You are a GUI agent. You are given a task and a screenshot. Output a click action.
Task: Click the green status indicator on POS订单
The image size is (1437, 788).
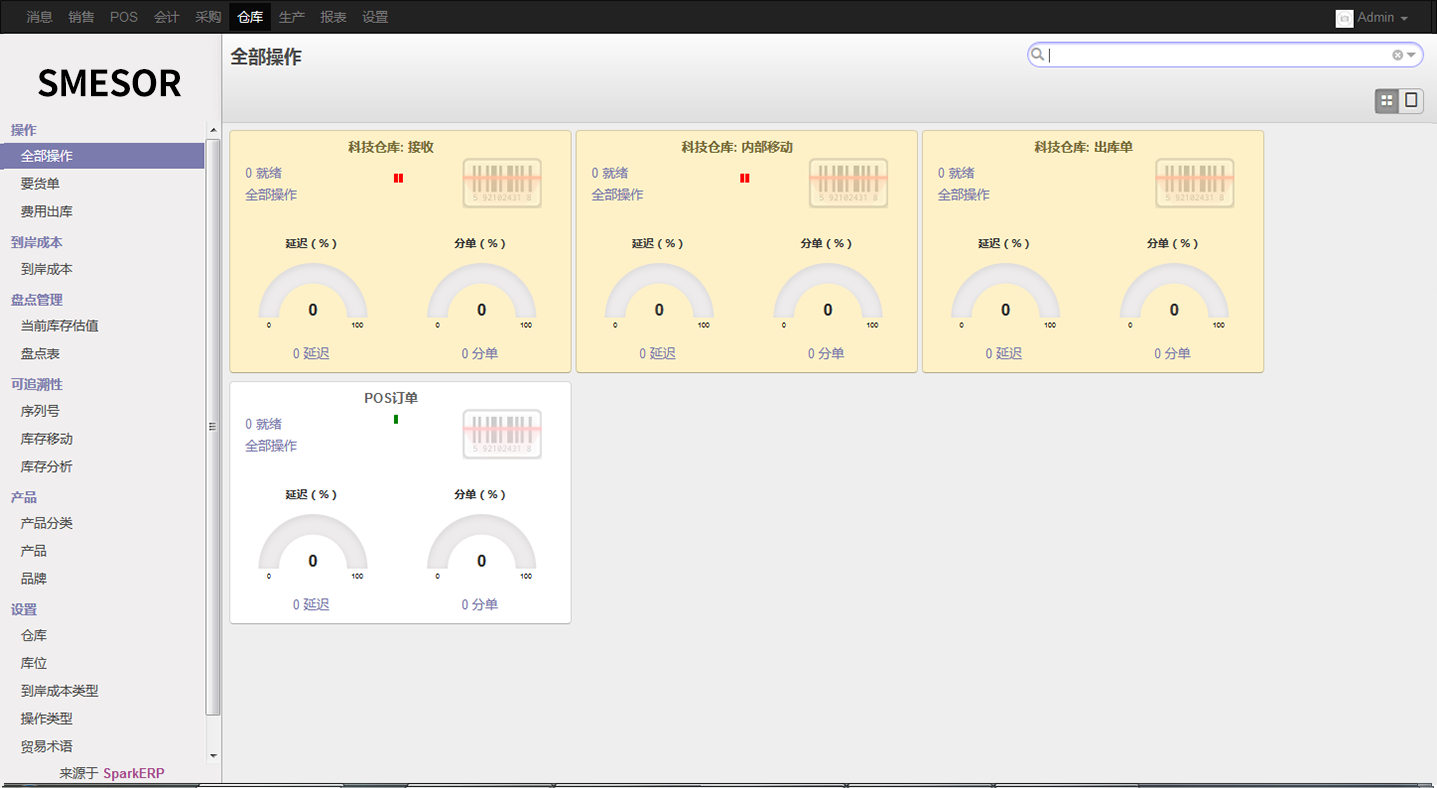click(396, 419)
